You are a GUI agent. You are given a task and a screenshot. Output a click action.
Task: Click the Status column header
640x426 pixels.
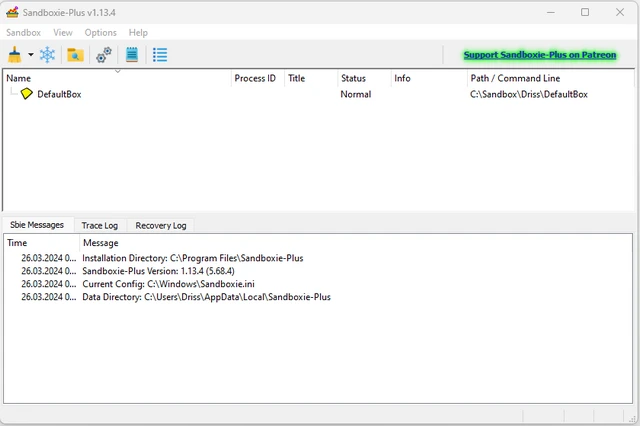[353, 78]
